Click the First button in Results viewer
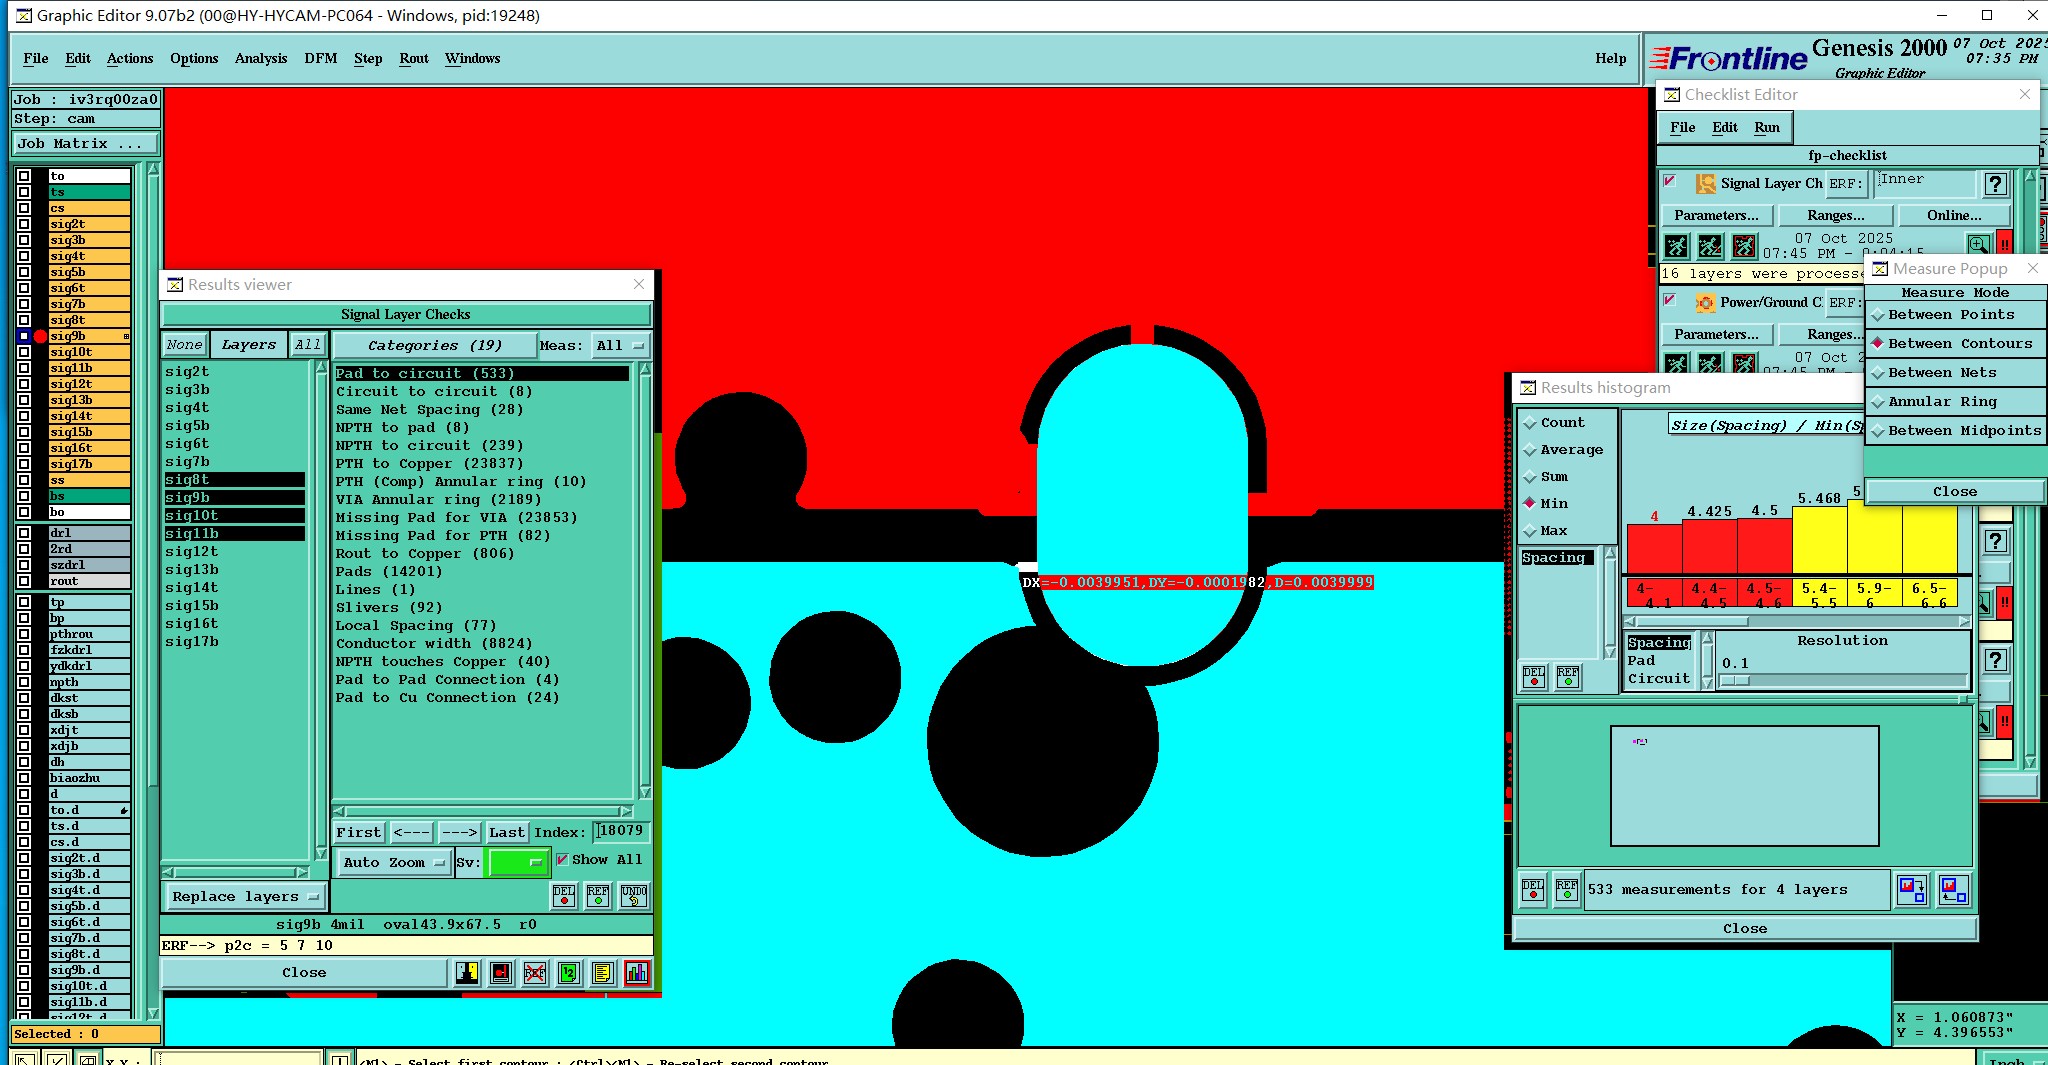This screenshot has width=2048, height=1065. pos(359,832)
